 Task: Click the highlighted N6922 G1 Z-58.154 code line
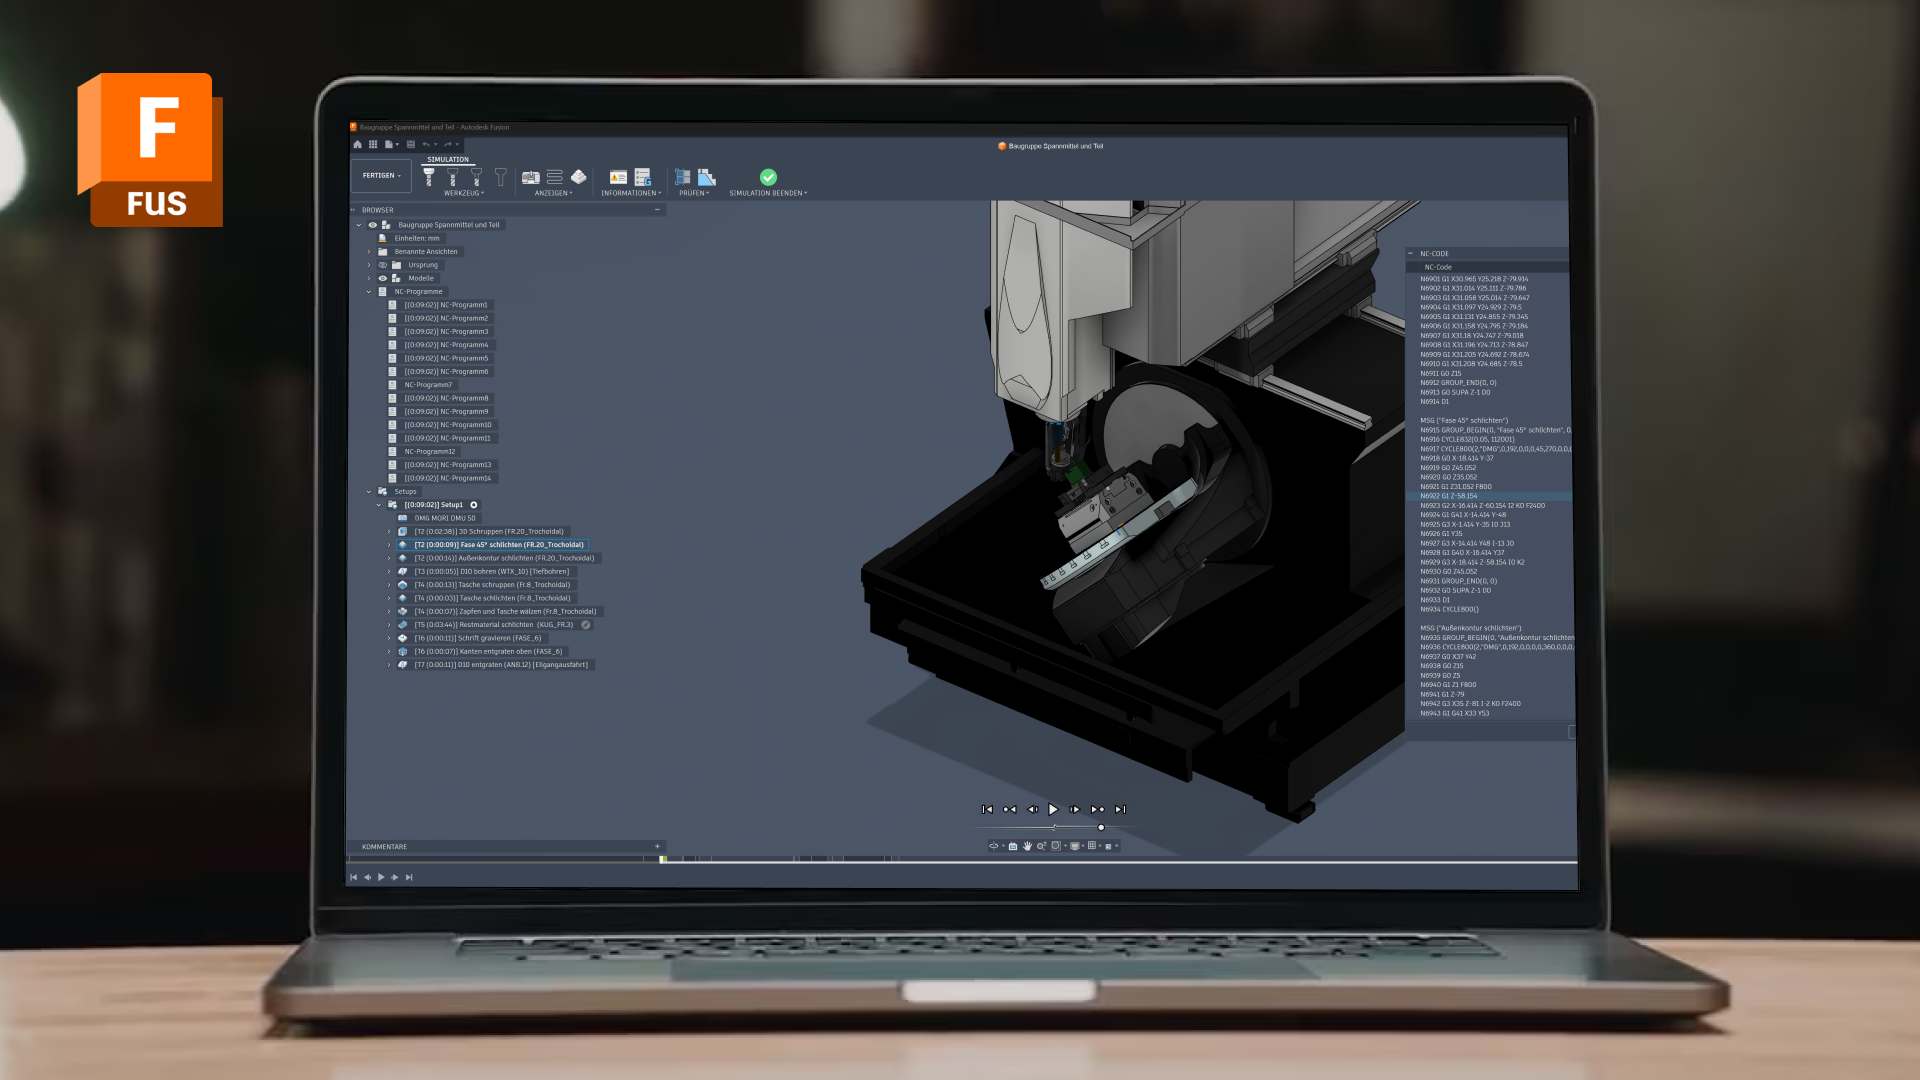tap(1490, 496)
